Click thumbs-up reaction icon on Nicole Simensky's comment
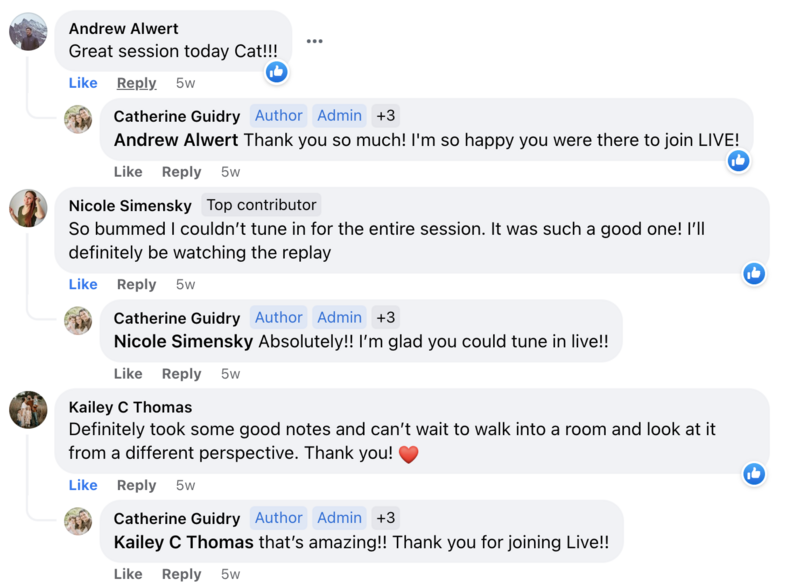The width and height of the screenshot is (800, 587). (x=754, y=274)
